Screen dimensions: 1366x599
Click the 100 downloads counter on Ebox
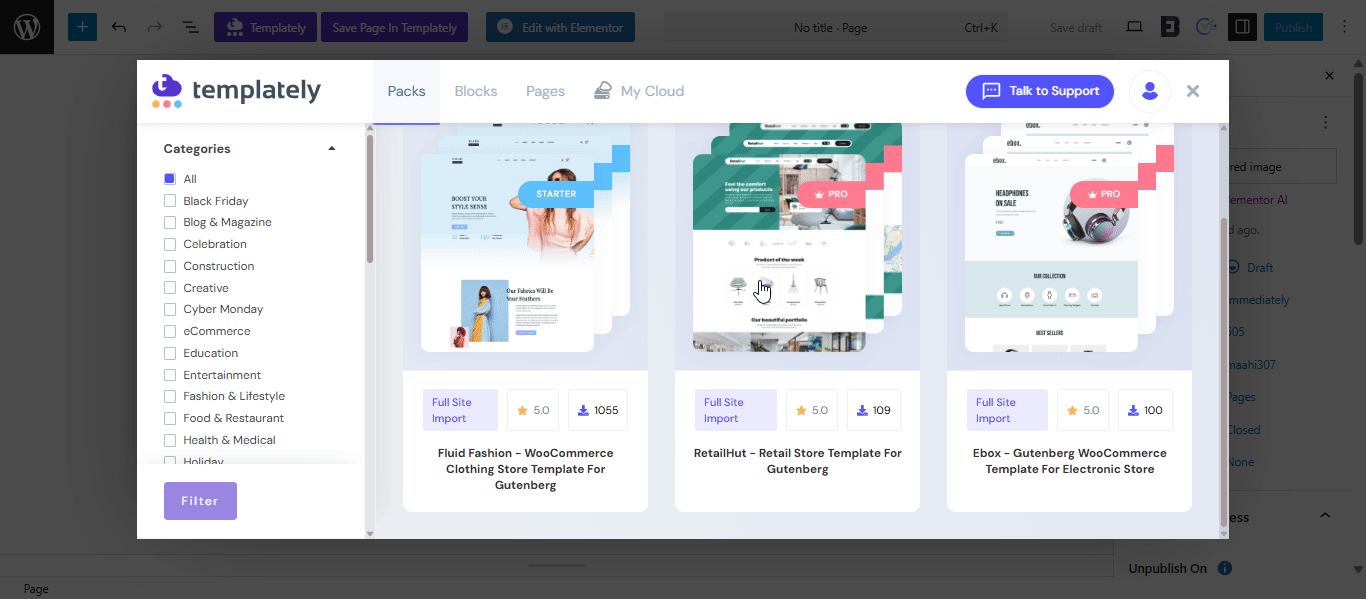[1145, 410]
